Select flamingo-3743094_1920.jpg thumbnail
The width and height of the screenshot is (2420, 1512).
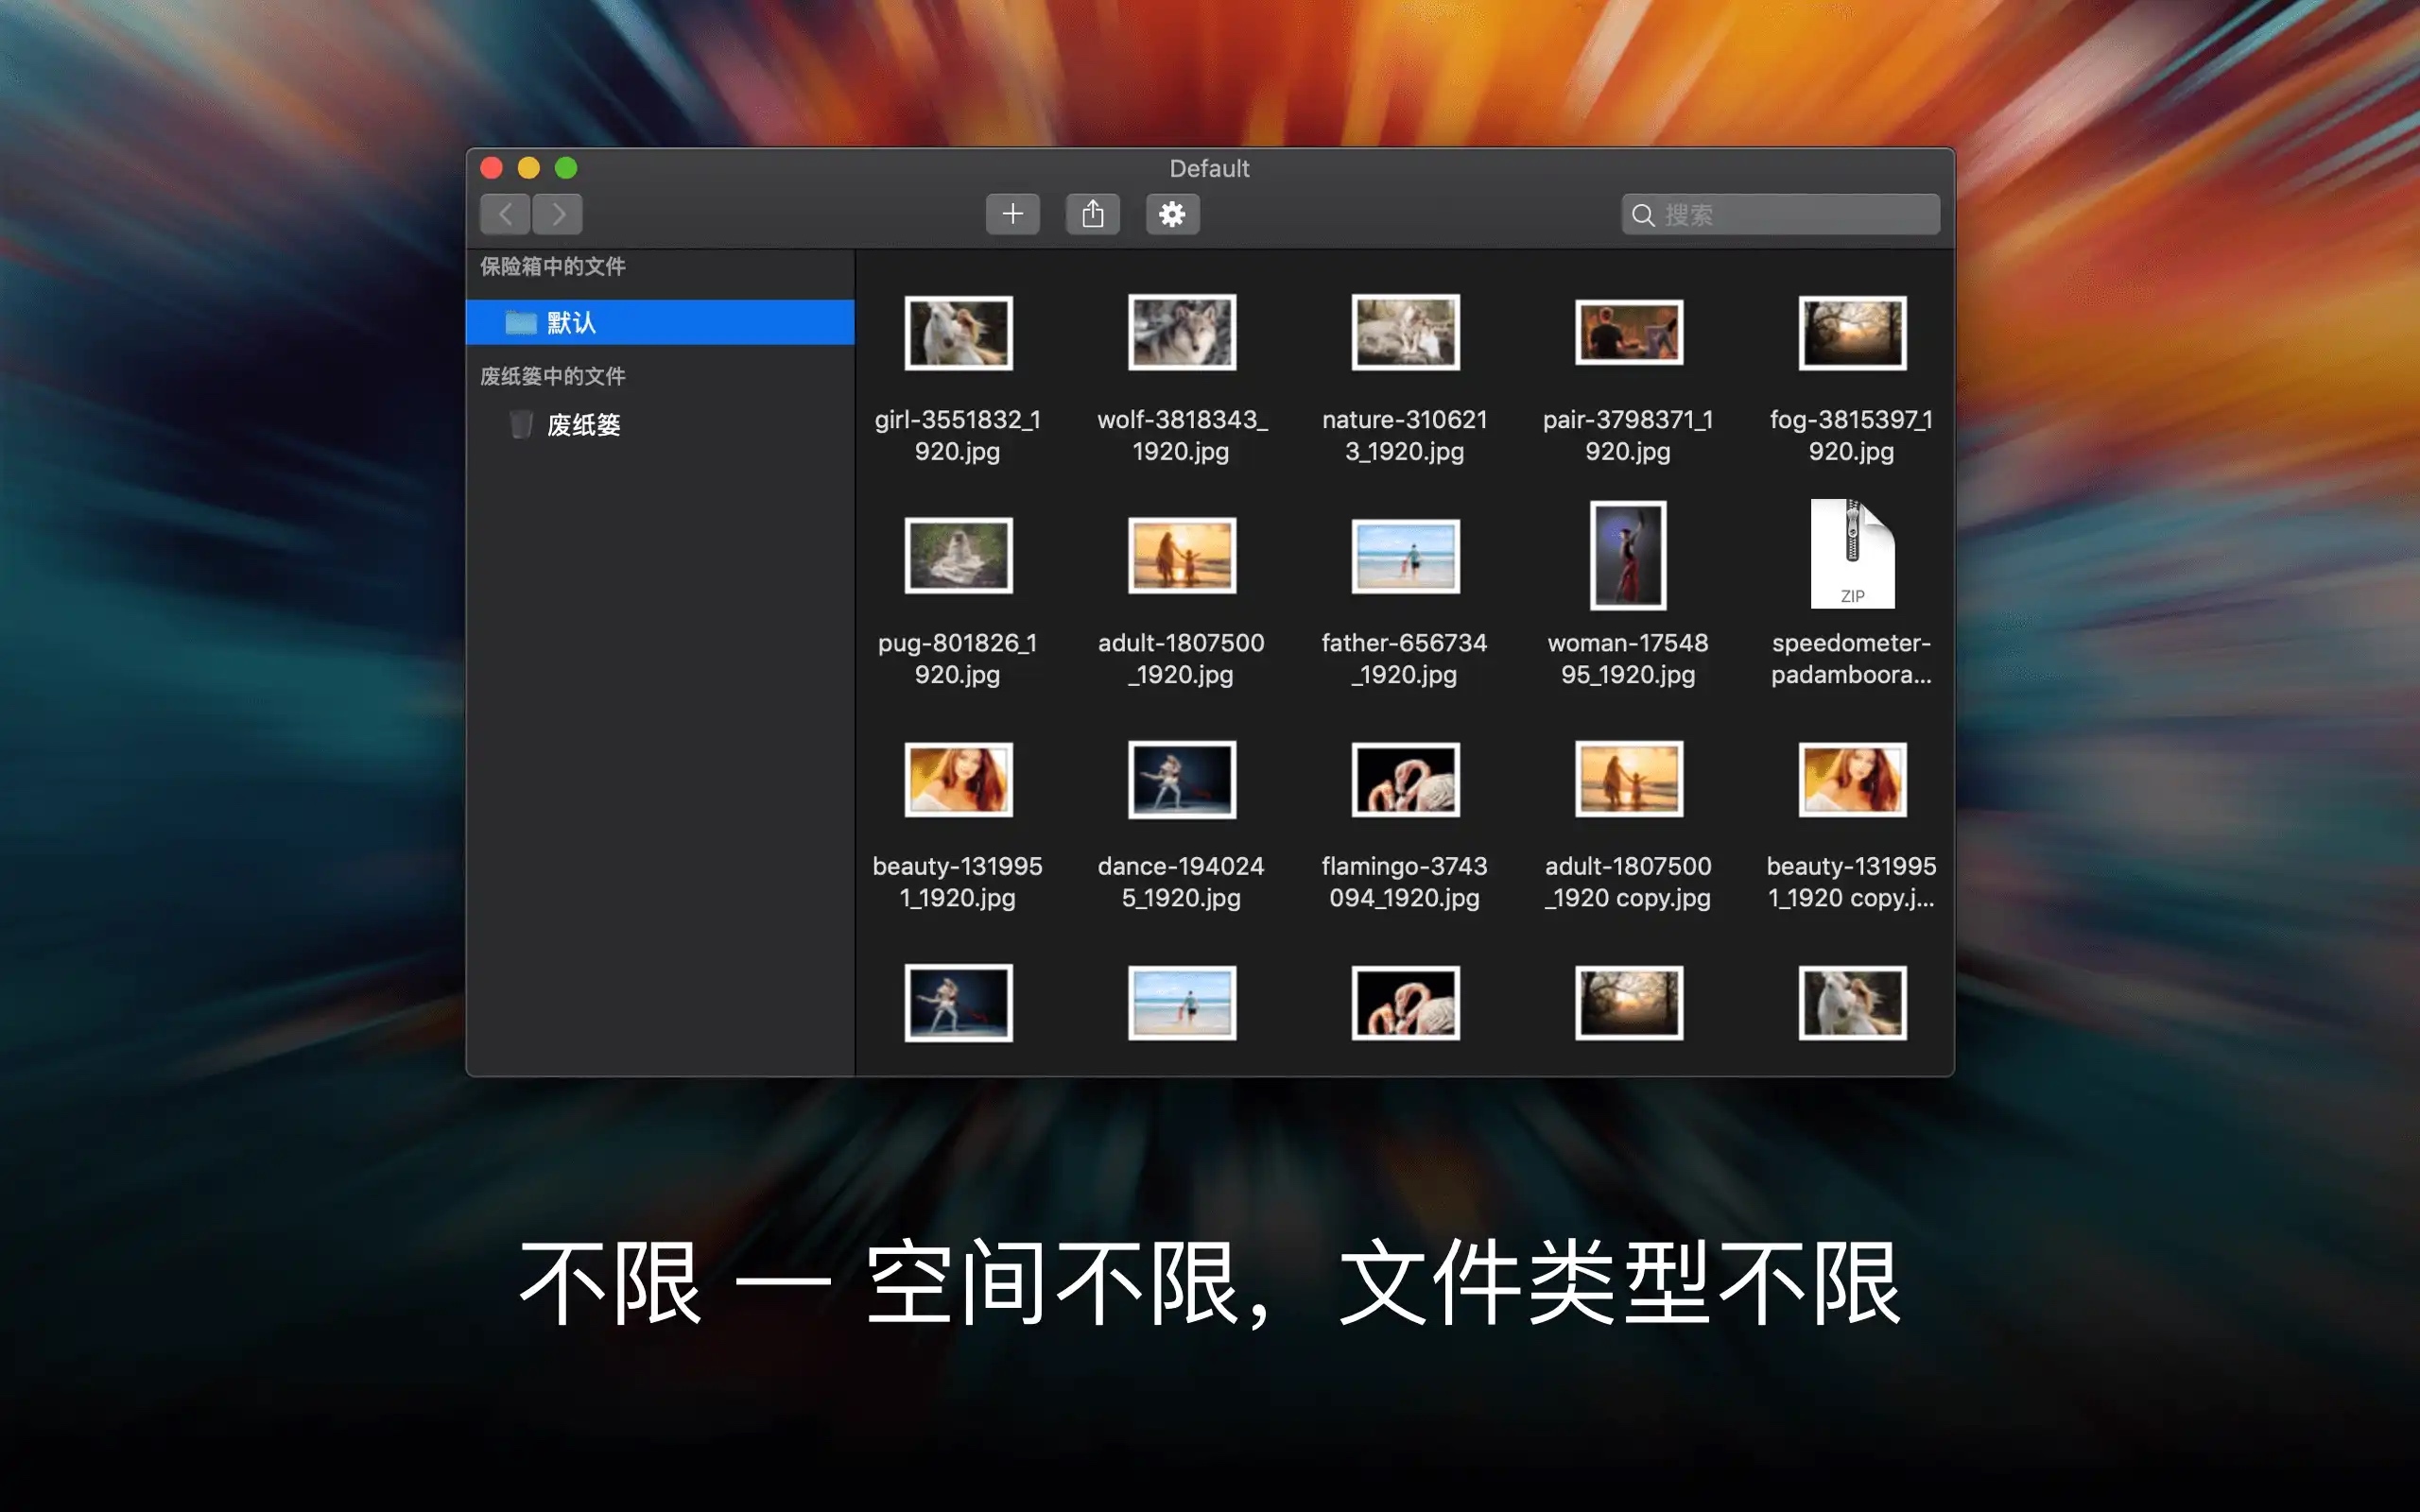1405,779
